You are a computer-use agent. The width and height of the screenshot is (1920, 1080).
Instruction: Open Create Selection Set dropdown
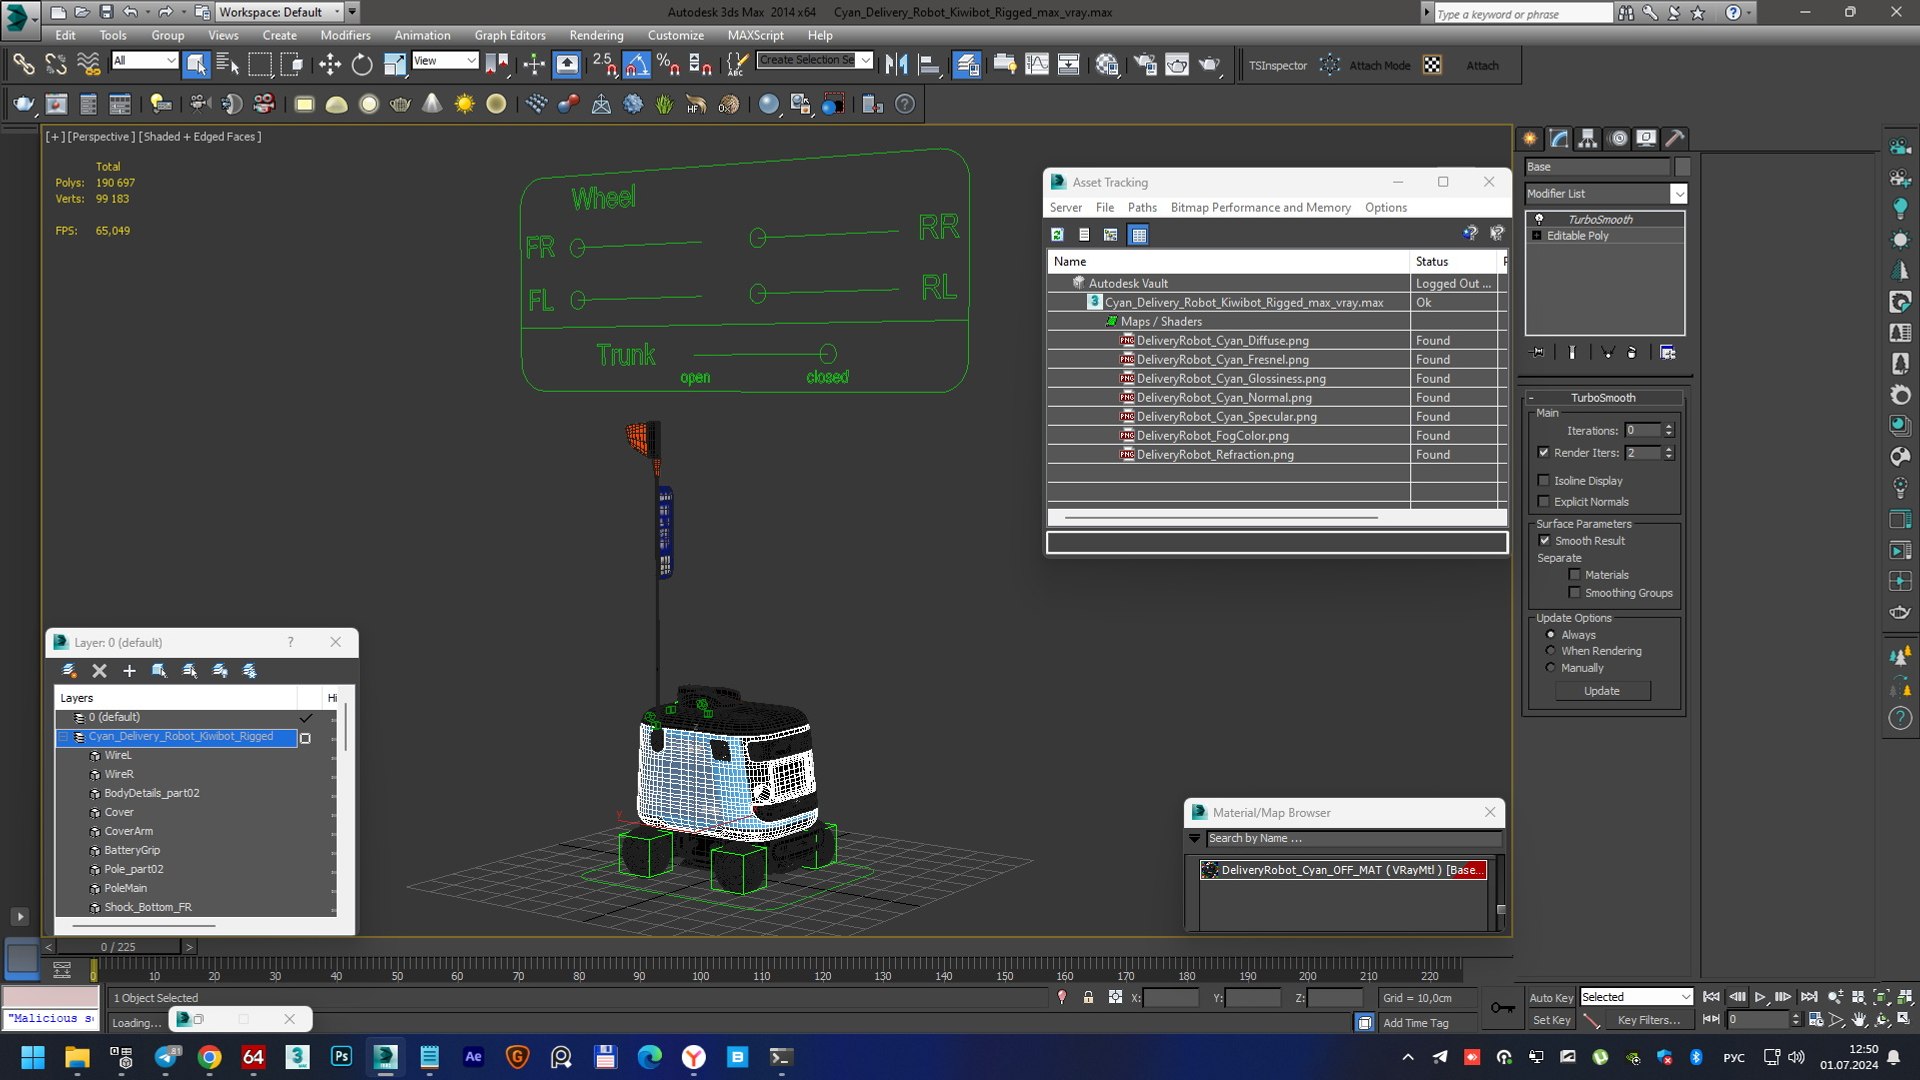coord(865,60)
